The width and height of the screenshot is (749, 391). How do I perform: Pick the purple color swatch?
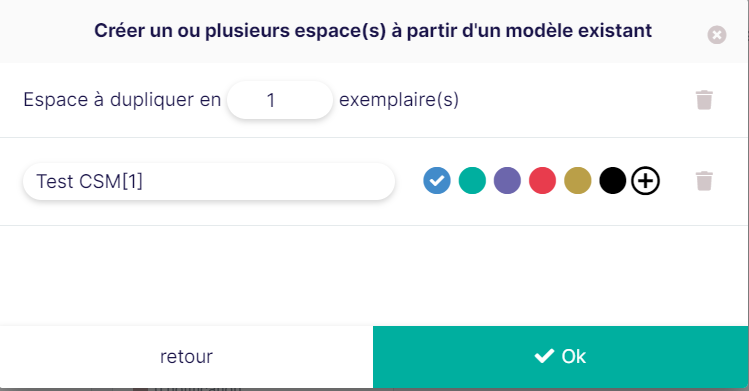[x=507, y=180]
